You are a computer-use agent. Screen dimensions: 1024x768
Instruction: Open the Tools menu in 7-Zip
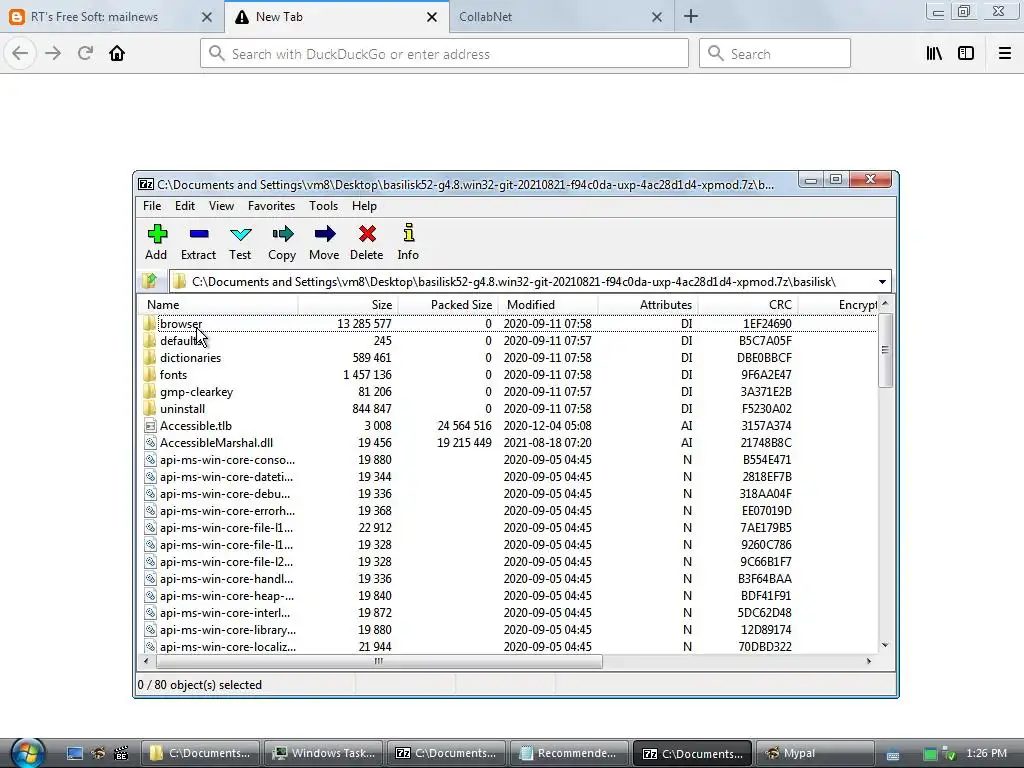pos(323,206)
